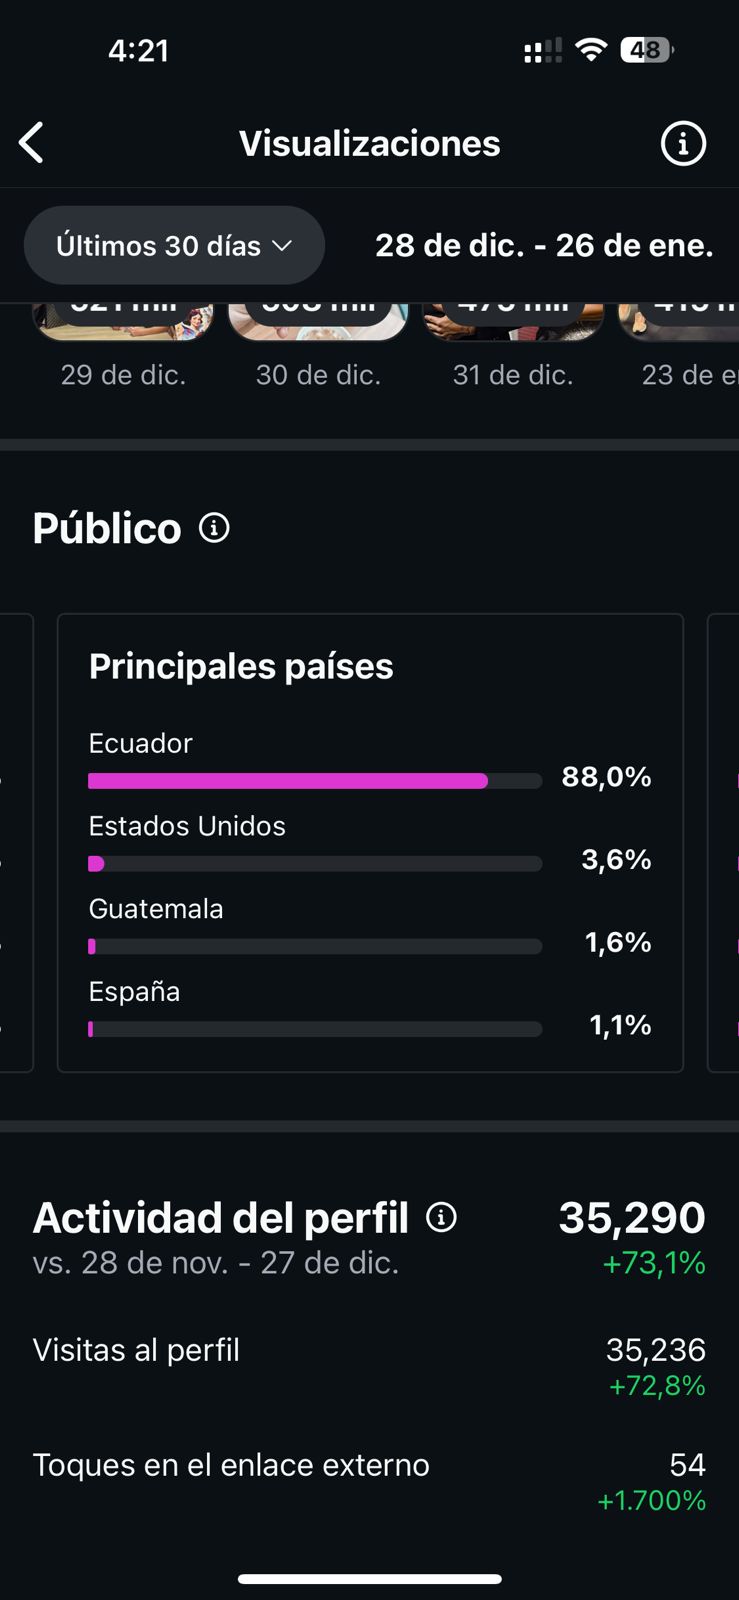Tap the Estados Unidos progress bar
This screenshot has height=1600, width=739.
point(315,864)
